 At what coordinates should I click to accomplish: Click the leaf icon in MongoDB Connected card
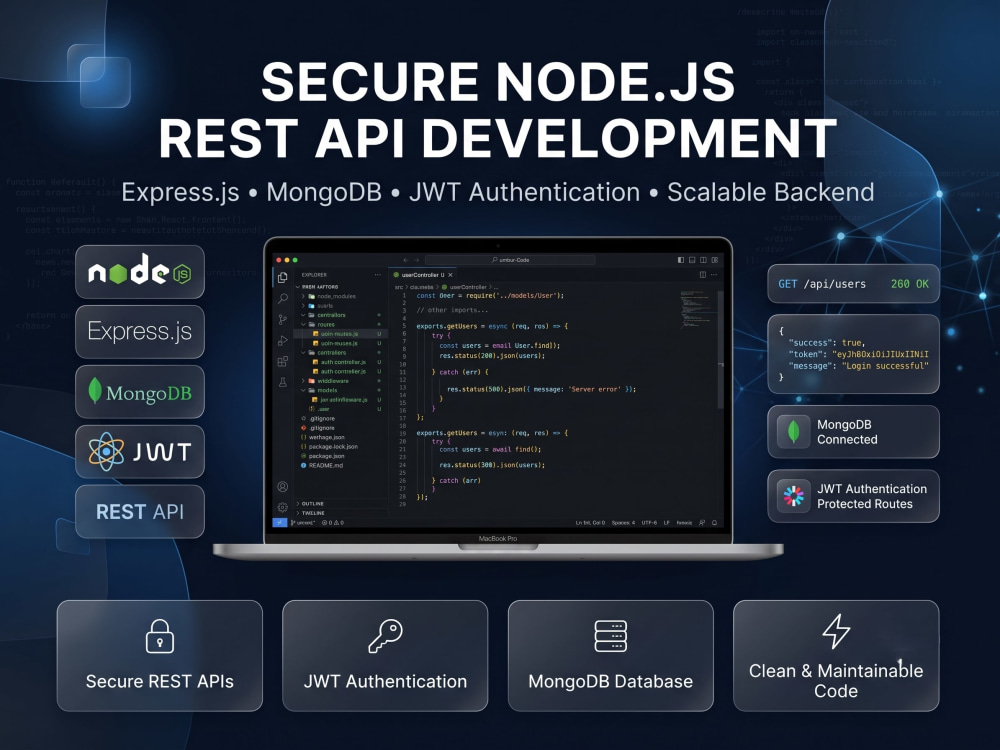click(x=793, y=432)
